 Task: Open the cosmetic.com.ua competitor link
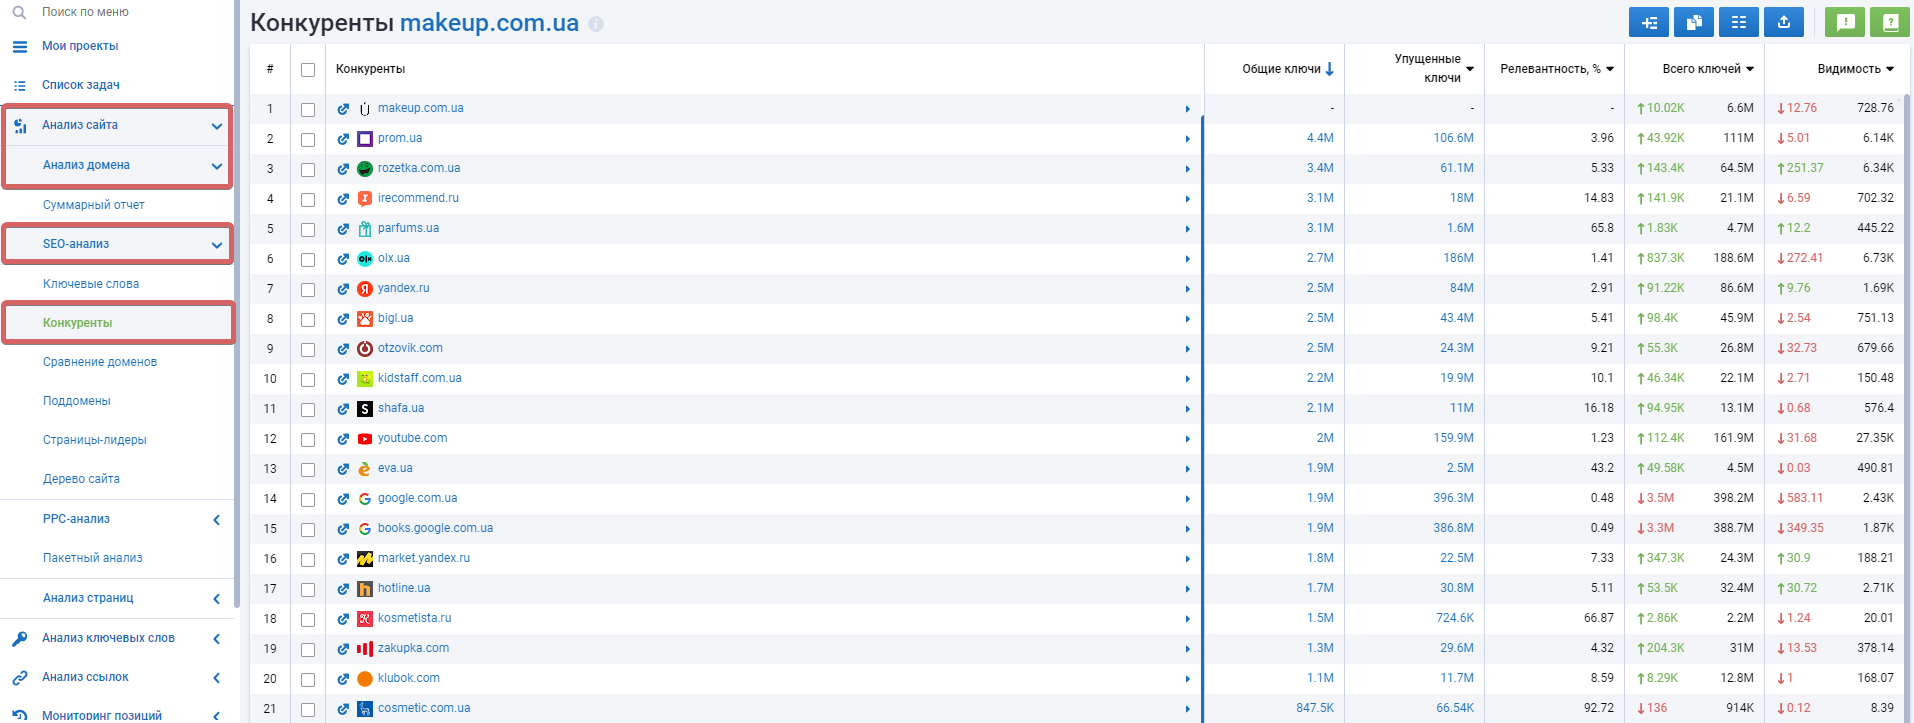pyautogui.click(x=424, y=708)
